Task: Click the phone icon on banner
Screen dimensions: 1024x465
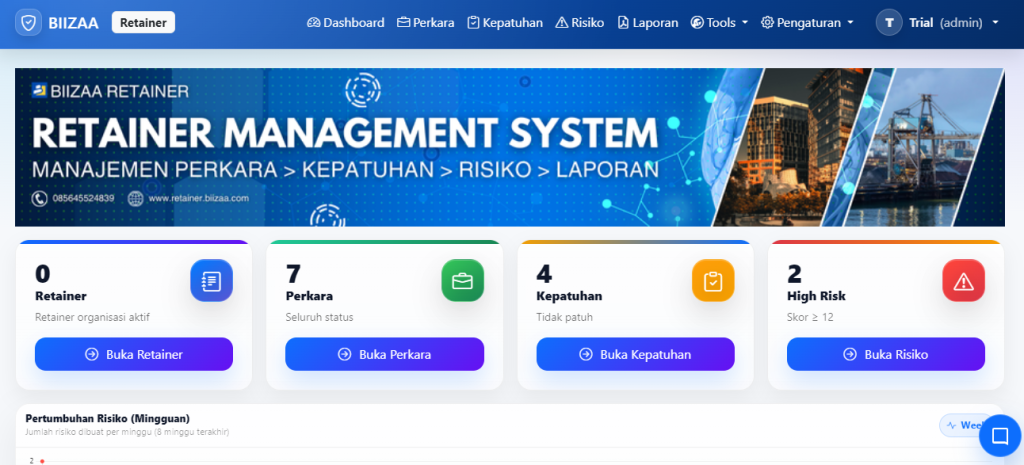Action: click(x=39, y=198)
